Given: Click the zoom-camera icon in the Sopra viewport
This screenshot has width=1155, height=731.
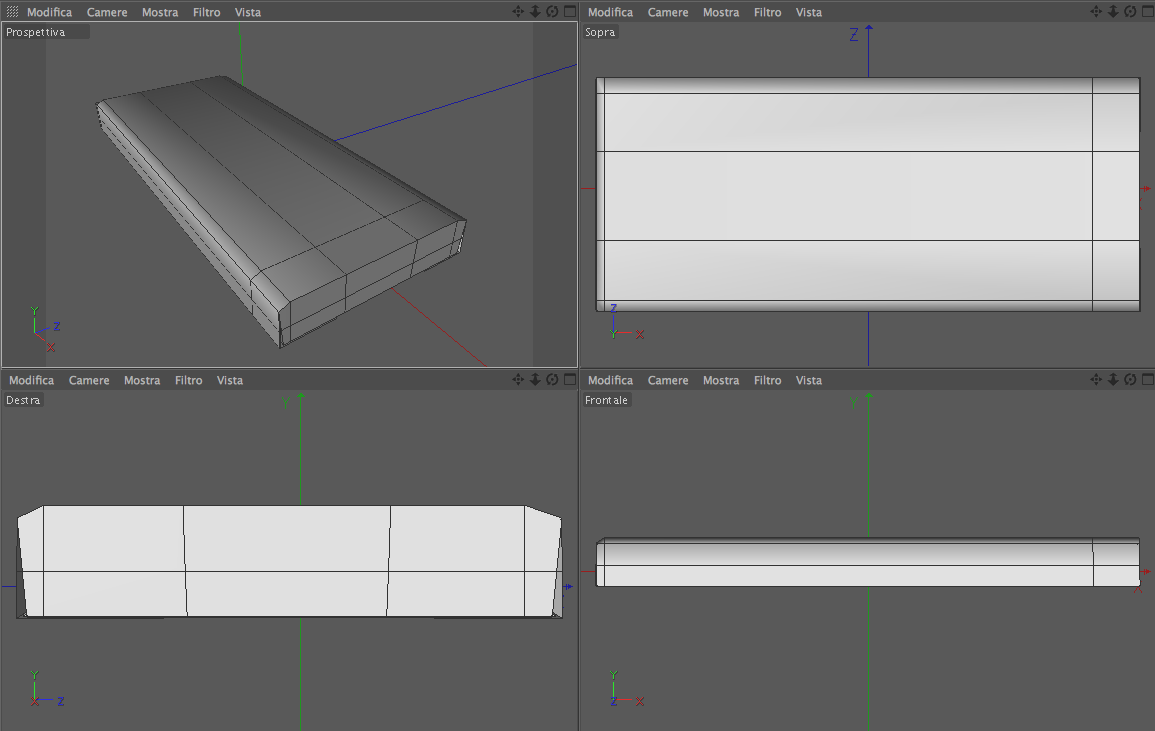Looking at the screenshot, I should pyautogui.click(x=1113, y=11).
